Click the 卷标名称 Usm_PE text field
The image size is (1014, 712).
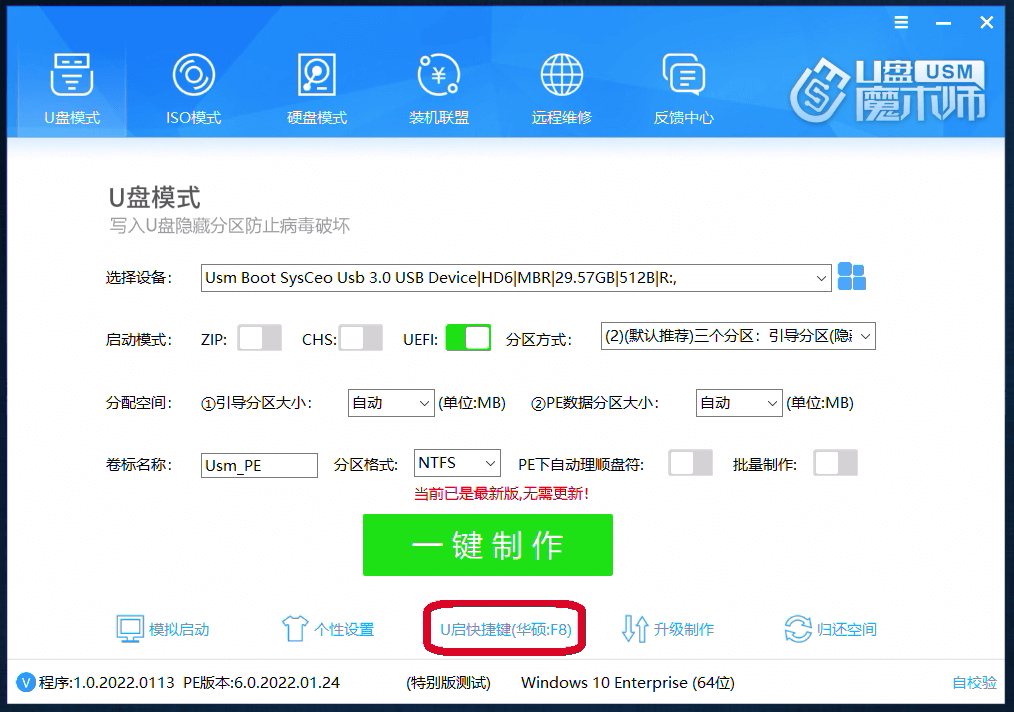259,465
